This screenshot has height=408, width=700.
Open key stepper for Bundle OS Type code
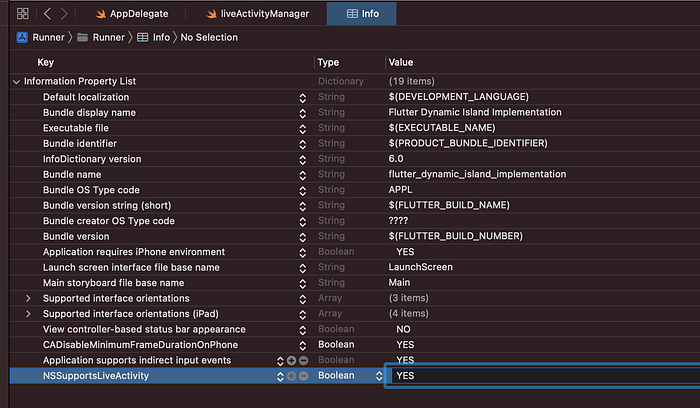coord(303,191)
